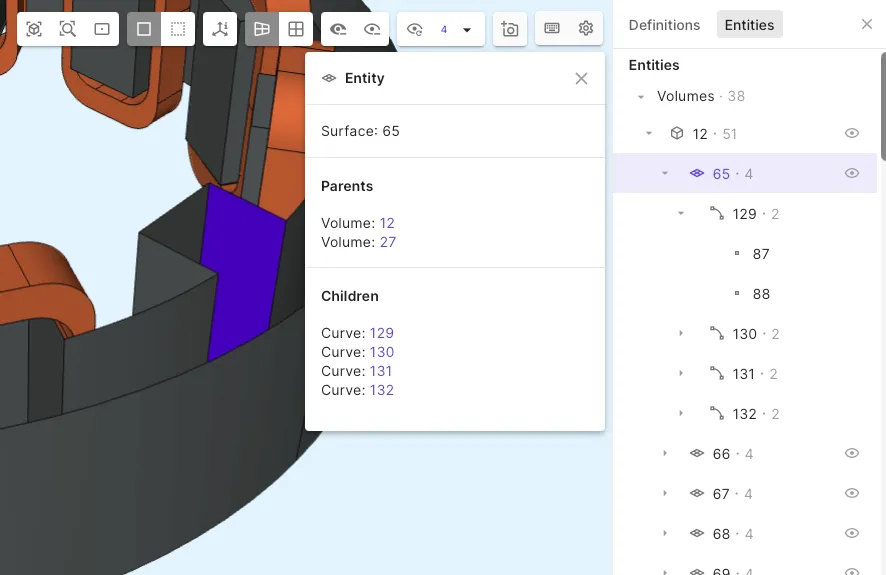
Task: Open parent Volume 12 link
Action: tap(387, 223)
